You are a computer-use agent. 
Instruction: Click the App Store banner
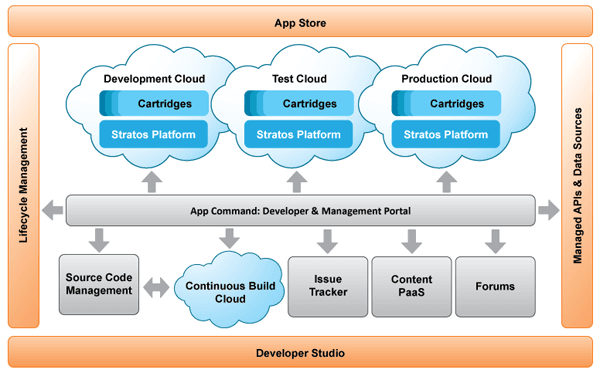(x=300, y=21)
